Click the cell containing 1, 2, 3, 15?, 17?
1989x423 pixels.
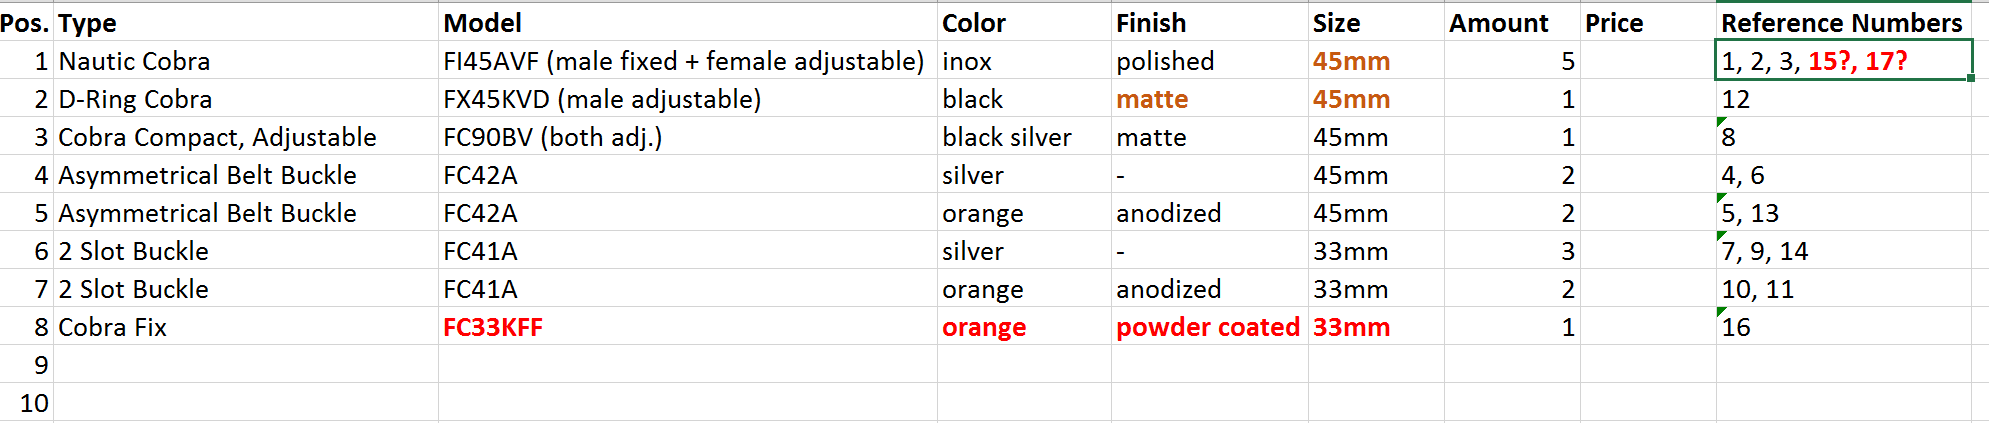(x=1843, y=60)
